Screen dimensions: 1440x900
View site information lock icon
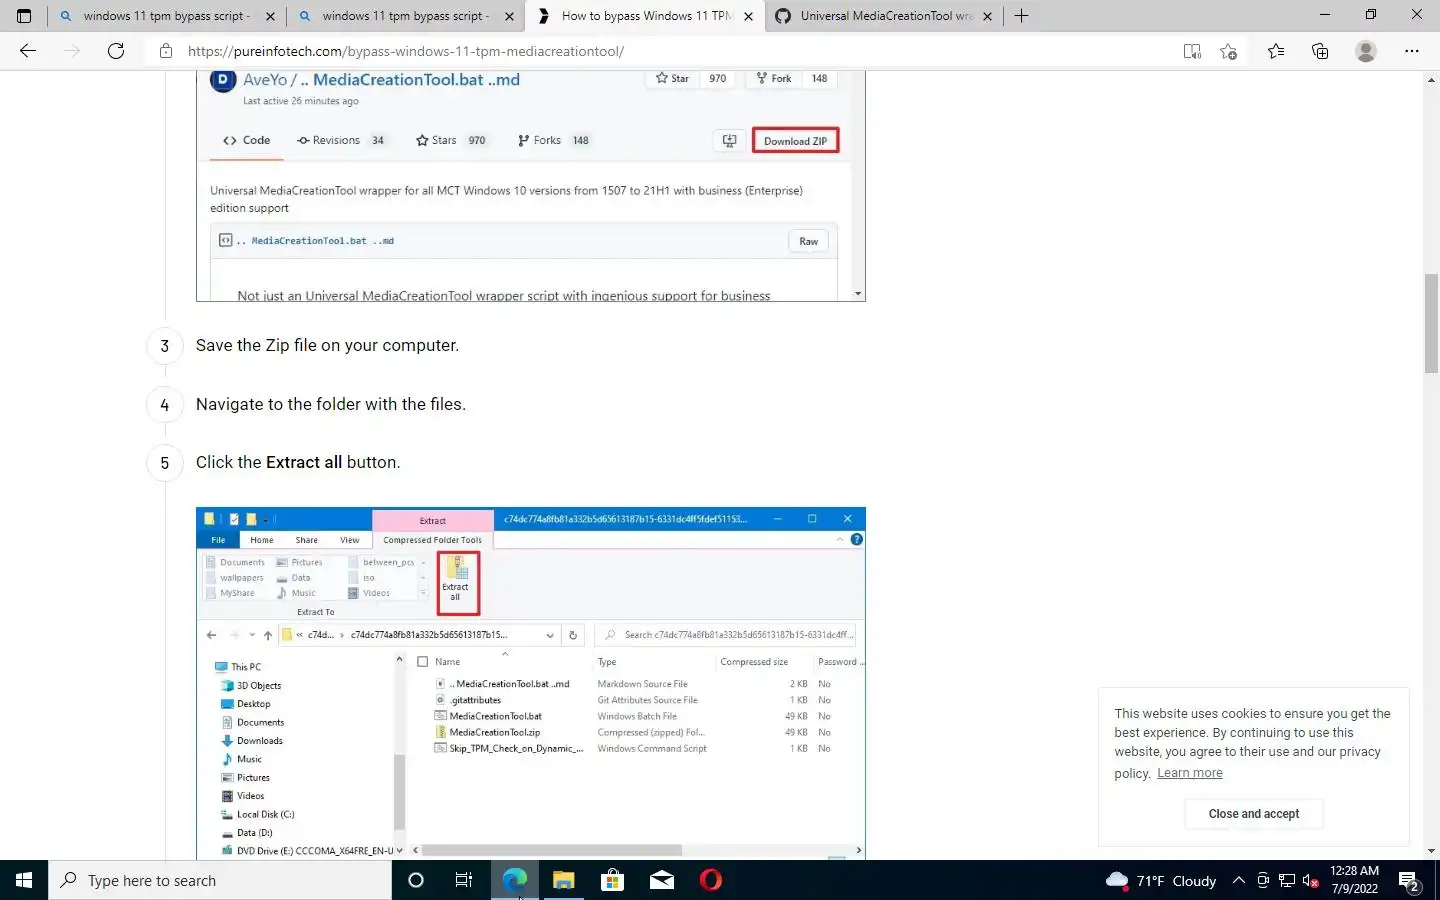(166, 51)
